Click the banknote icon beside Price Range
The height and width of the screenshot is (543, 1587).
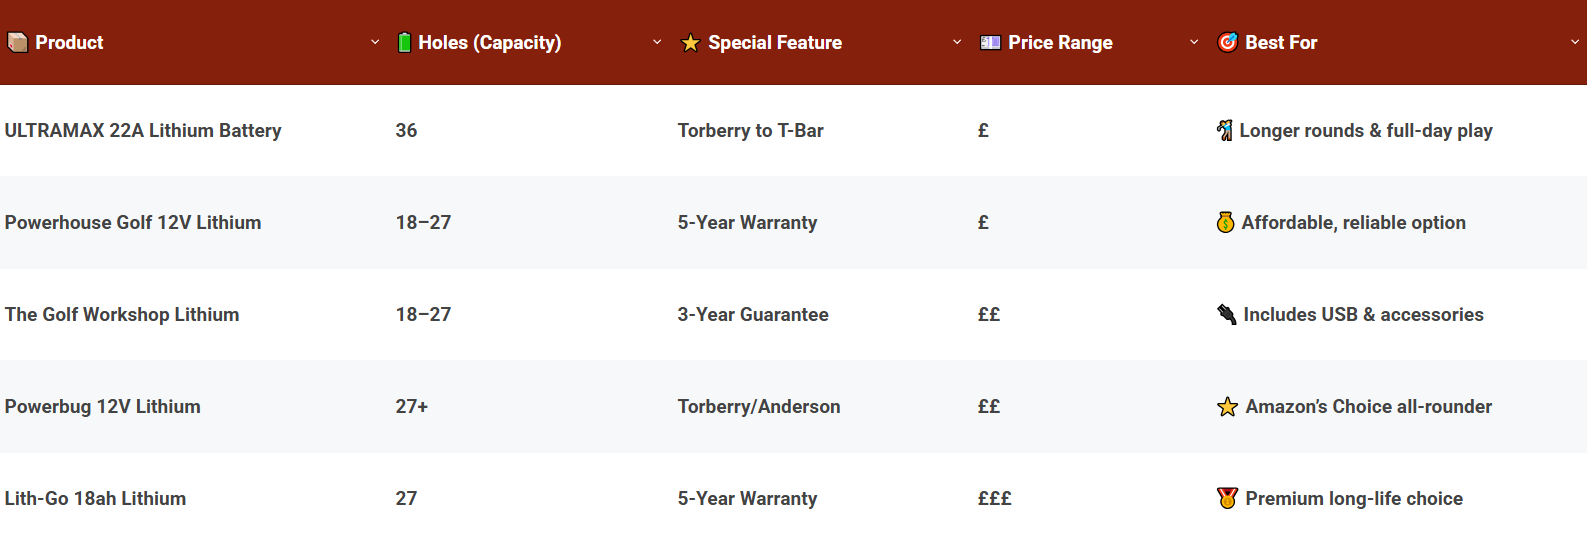(990, 43)
